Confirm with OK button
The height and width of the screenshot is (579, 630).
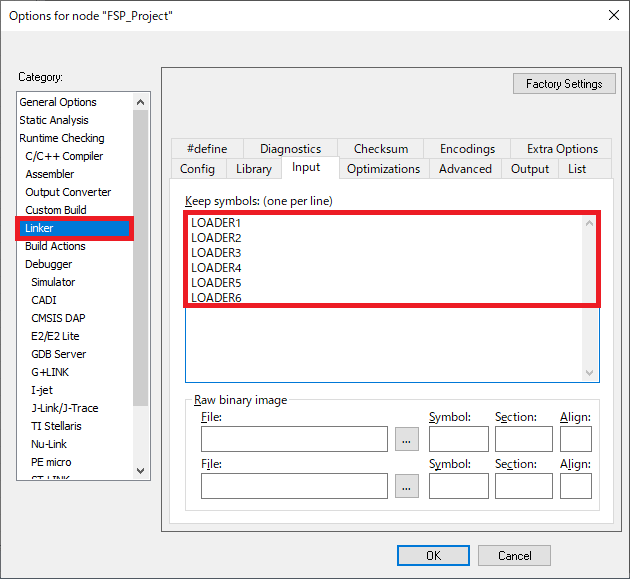pyautogui.click(x=433, y=555)
